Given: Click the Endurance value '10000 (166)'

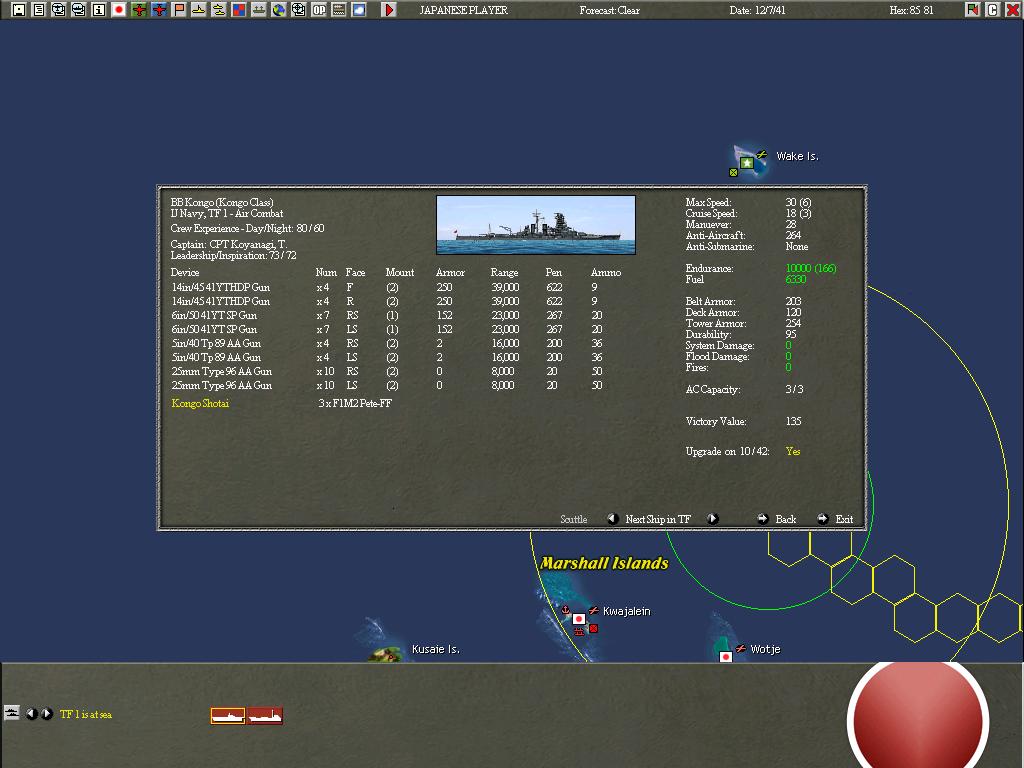Looking at the screenshot, I should pos(810,268).
